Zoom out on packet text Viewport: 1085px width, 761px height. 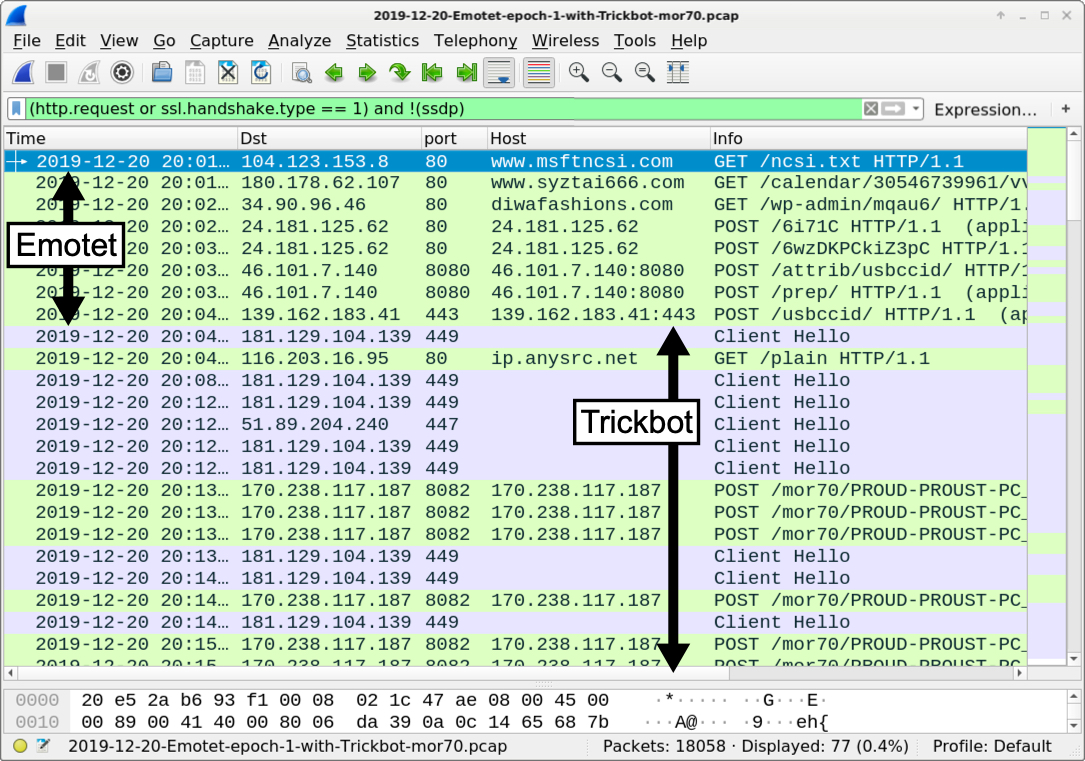point(612,72)
